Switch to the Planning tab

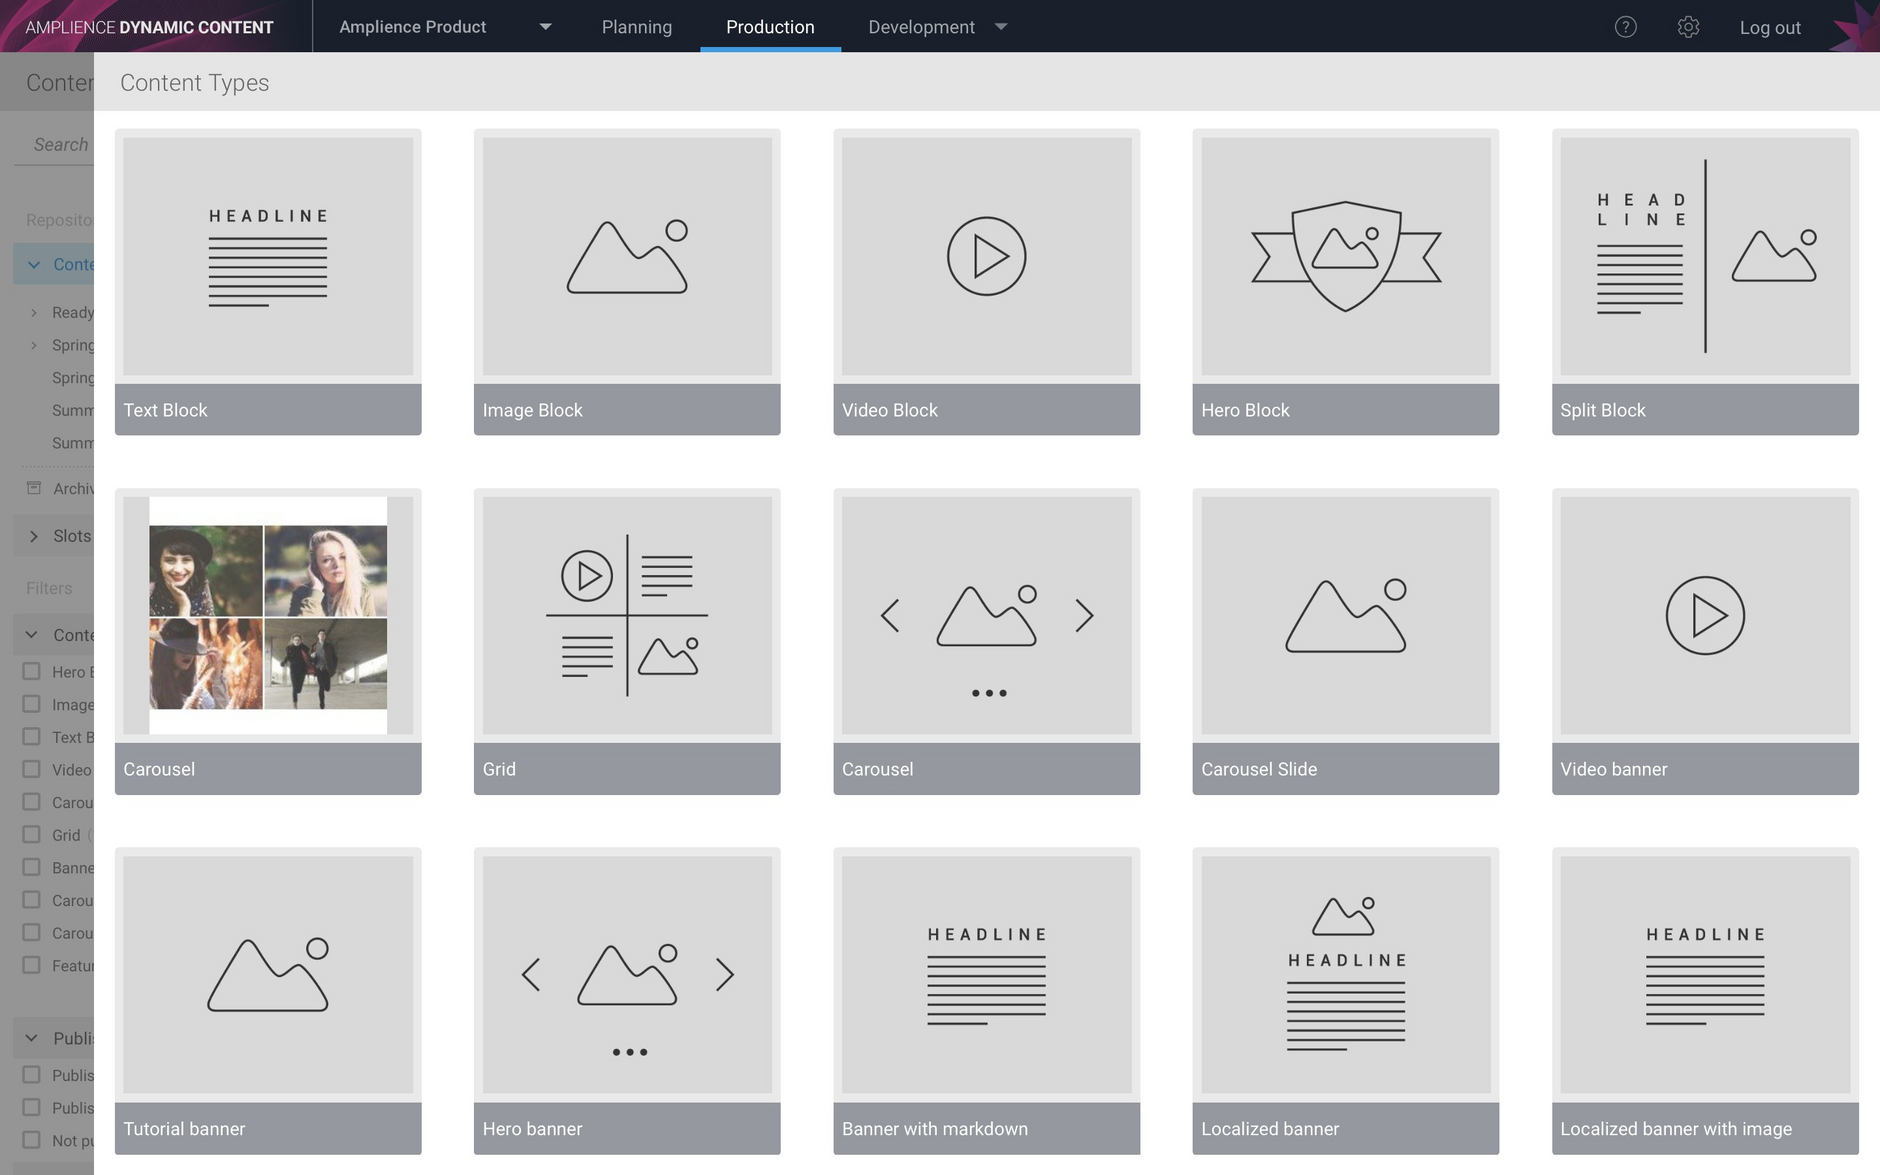636,27
